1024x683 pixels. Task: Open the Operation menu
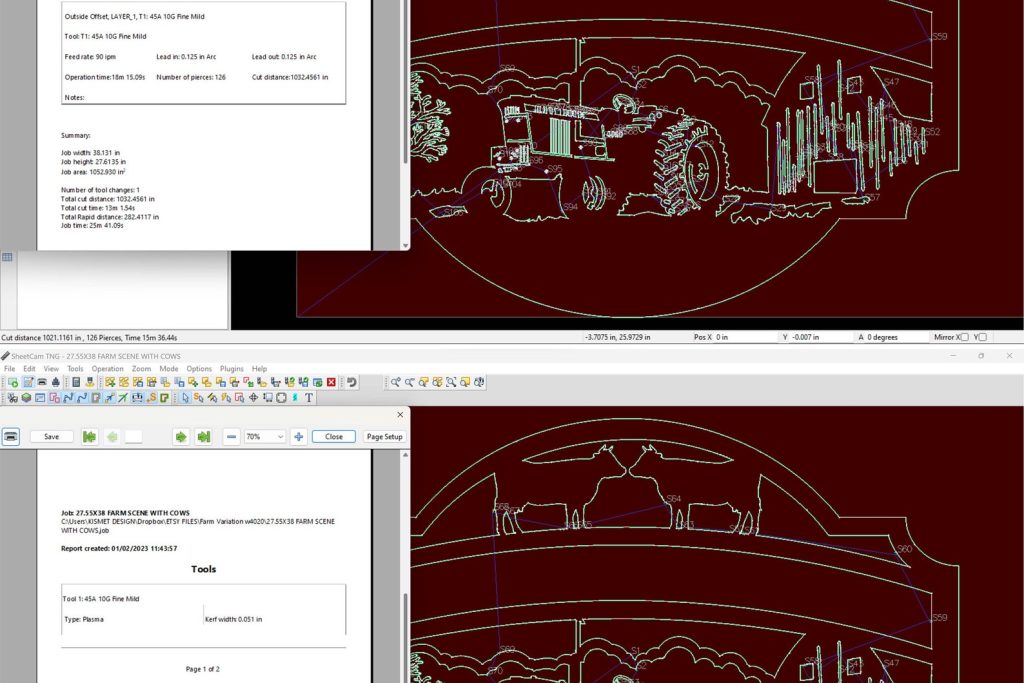coord(107,369)
